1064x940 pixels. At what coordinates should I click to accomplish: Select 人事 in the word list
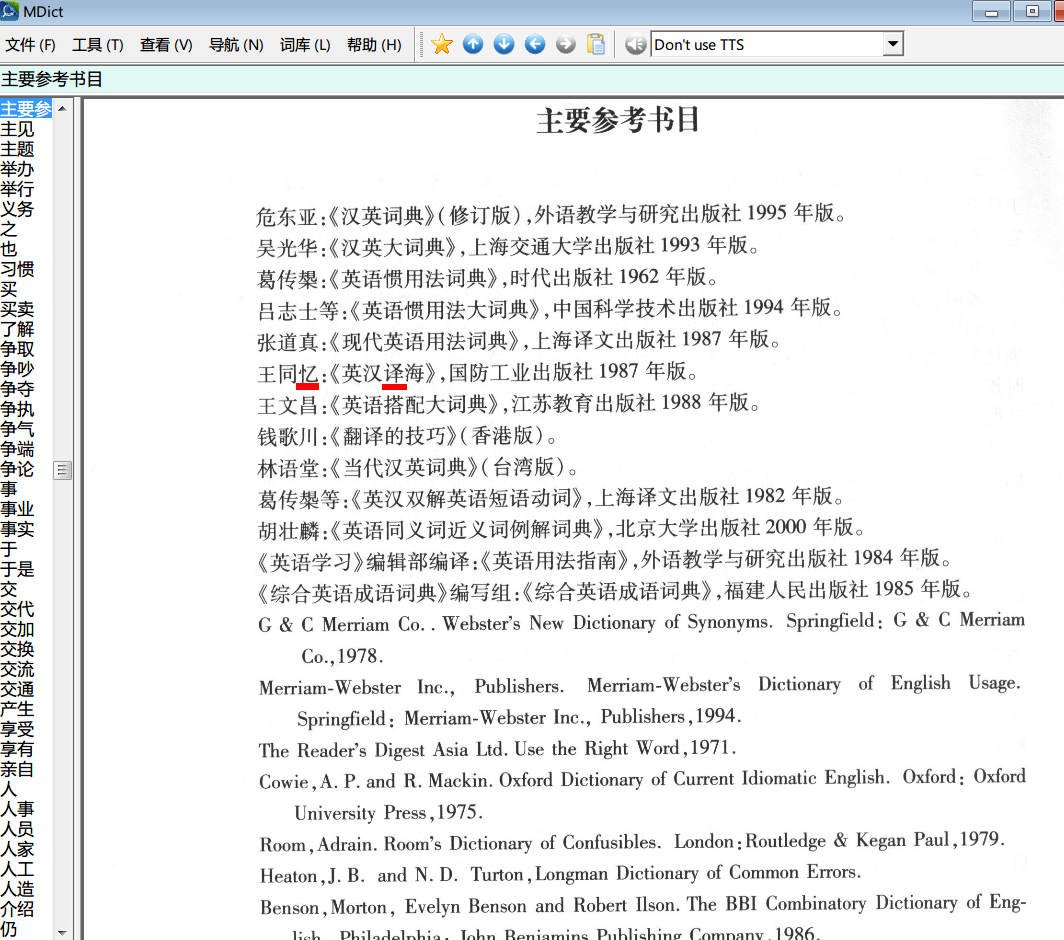pyautogui.click(x=17, y=810)
